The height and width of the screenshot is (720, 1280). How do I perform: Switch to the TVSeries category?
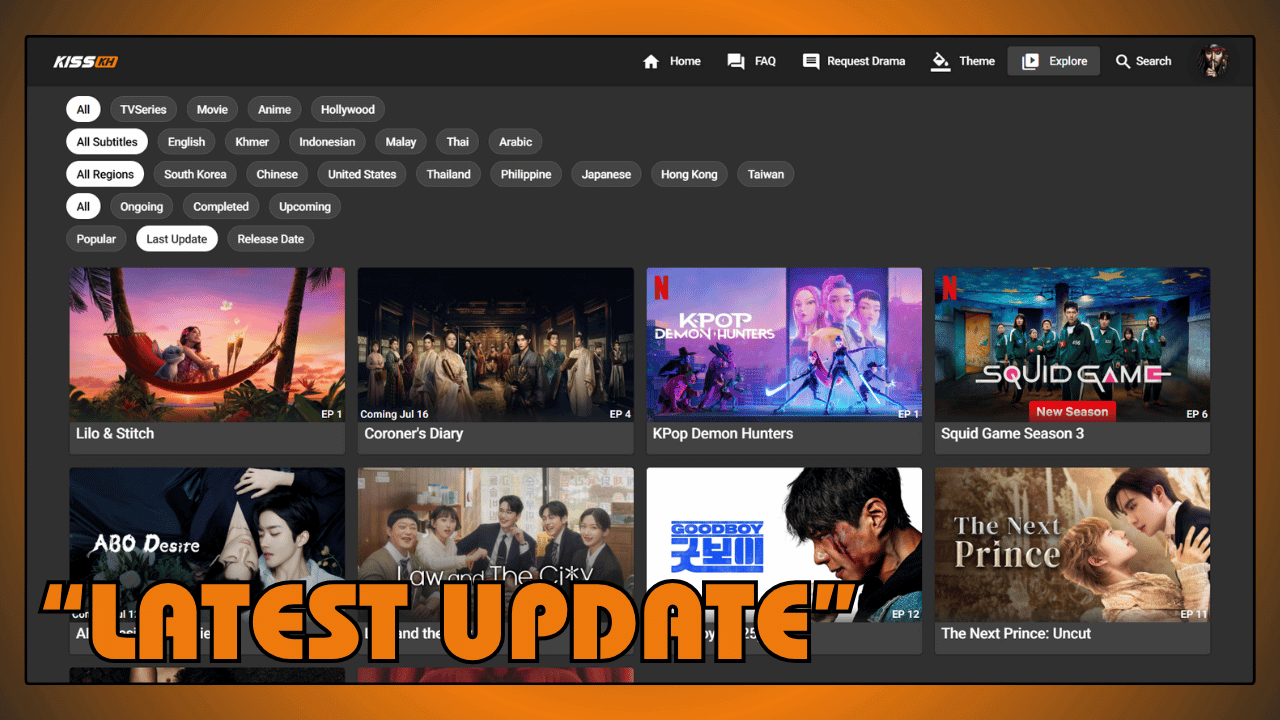[143, 110]
